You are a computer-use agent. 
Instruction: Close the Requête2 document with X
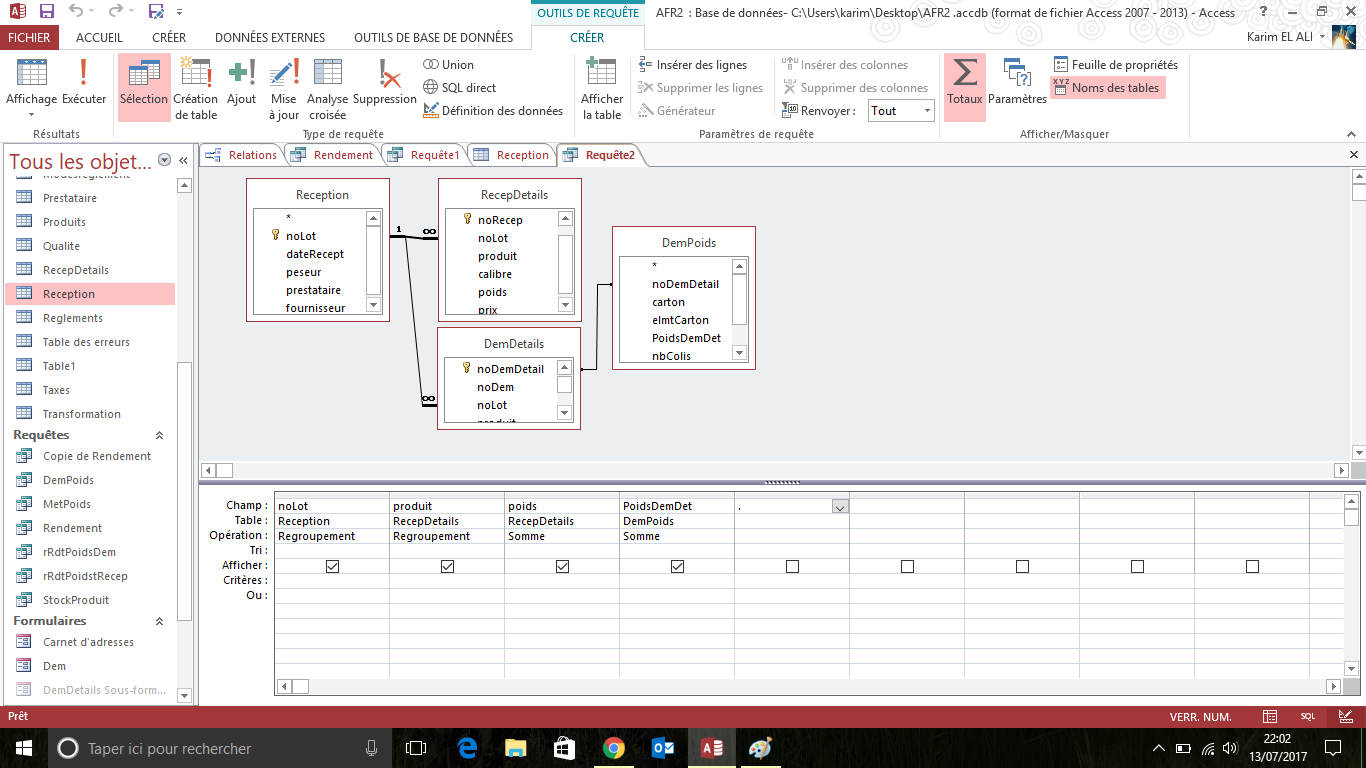1354,155
